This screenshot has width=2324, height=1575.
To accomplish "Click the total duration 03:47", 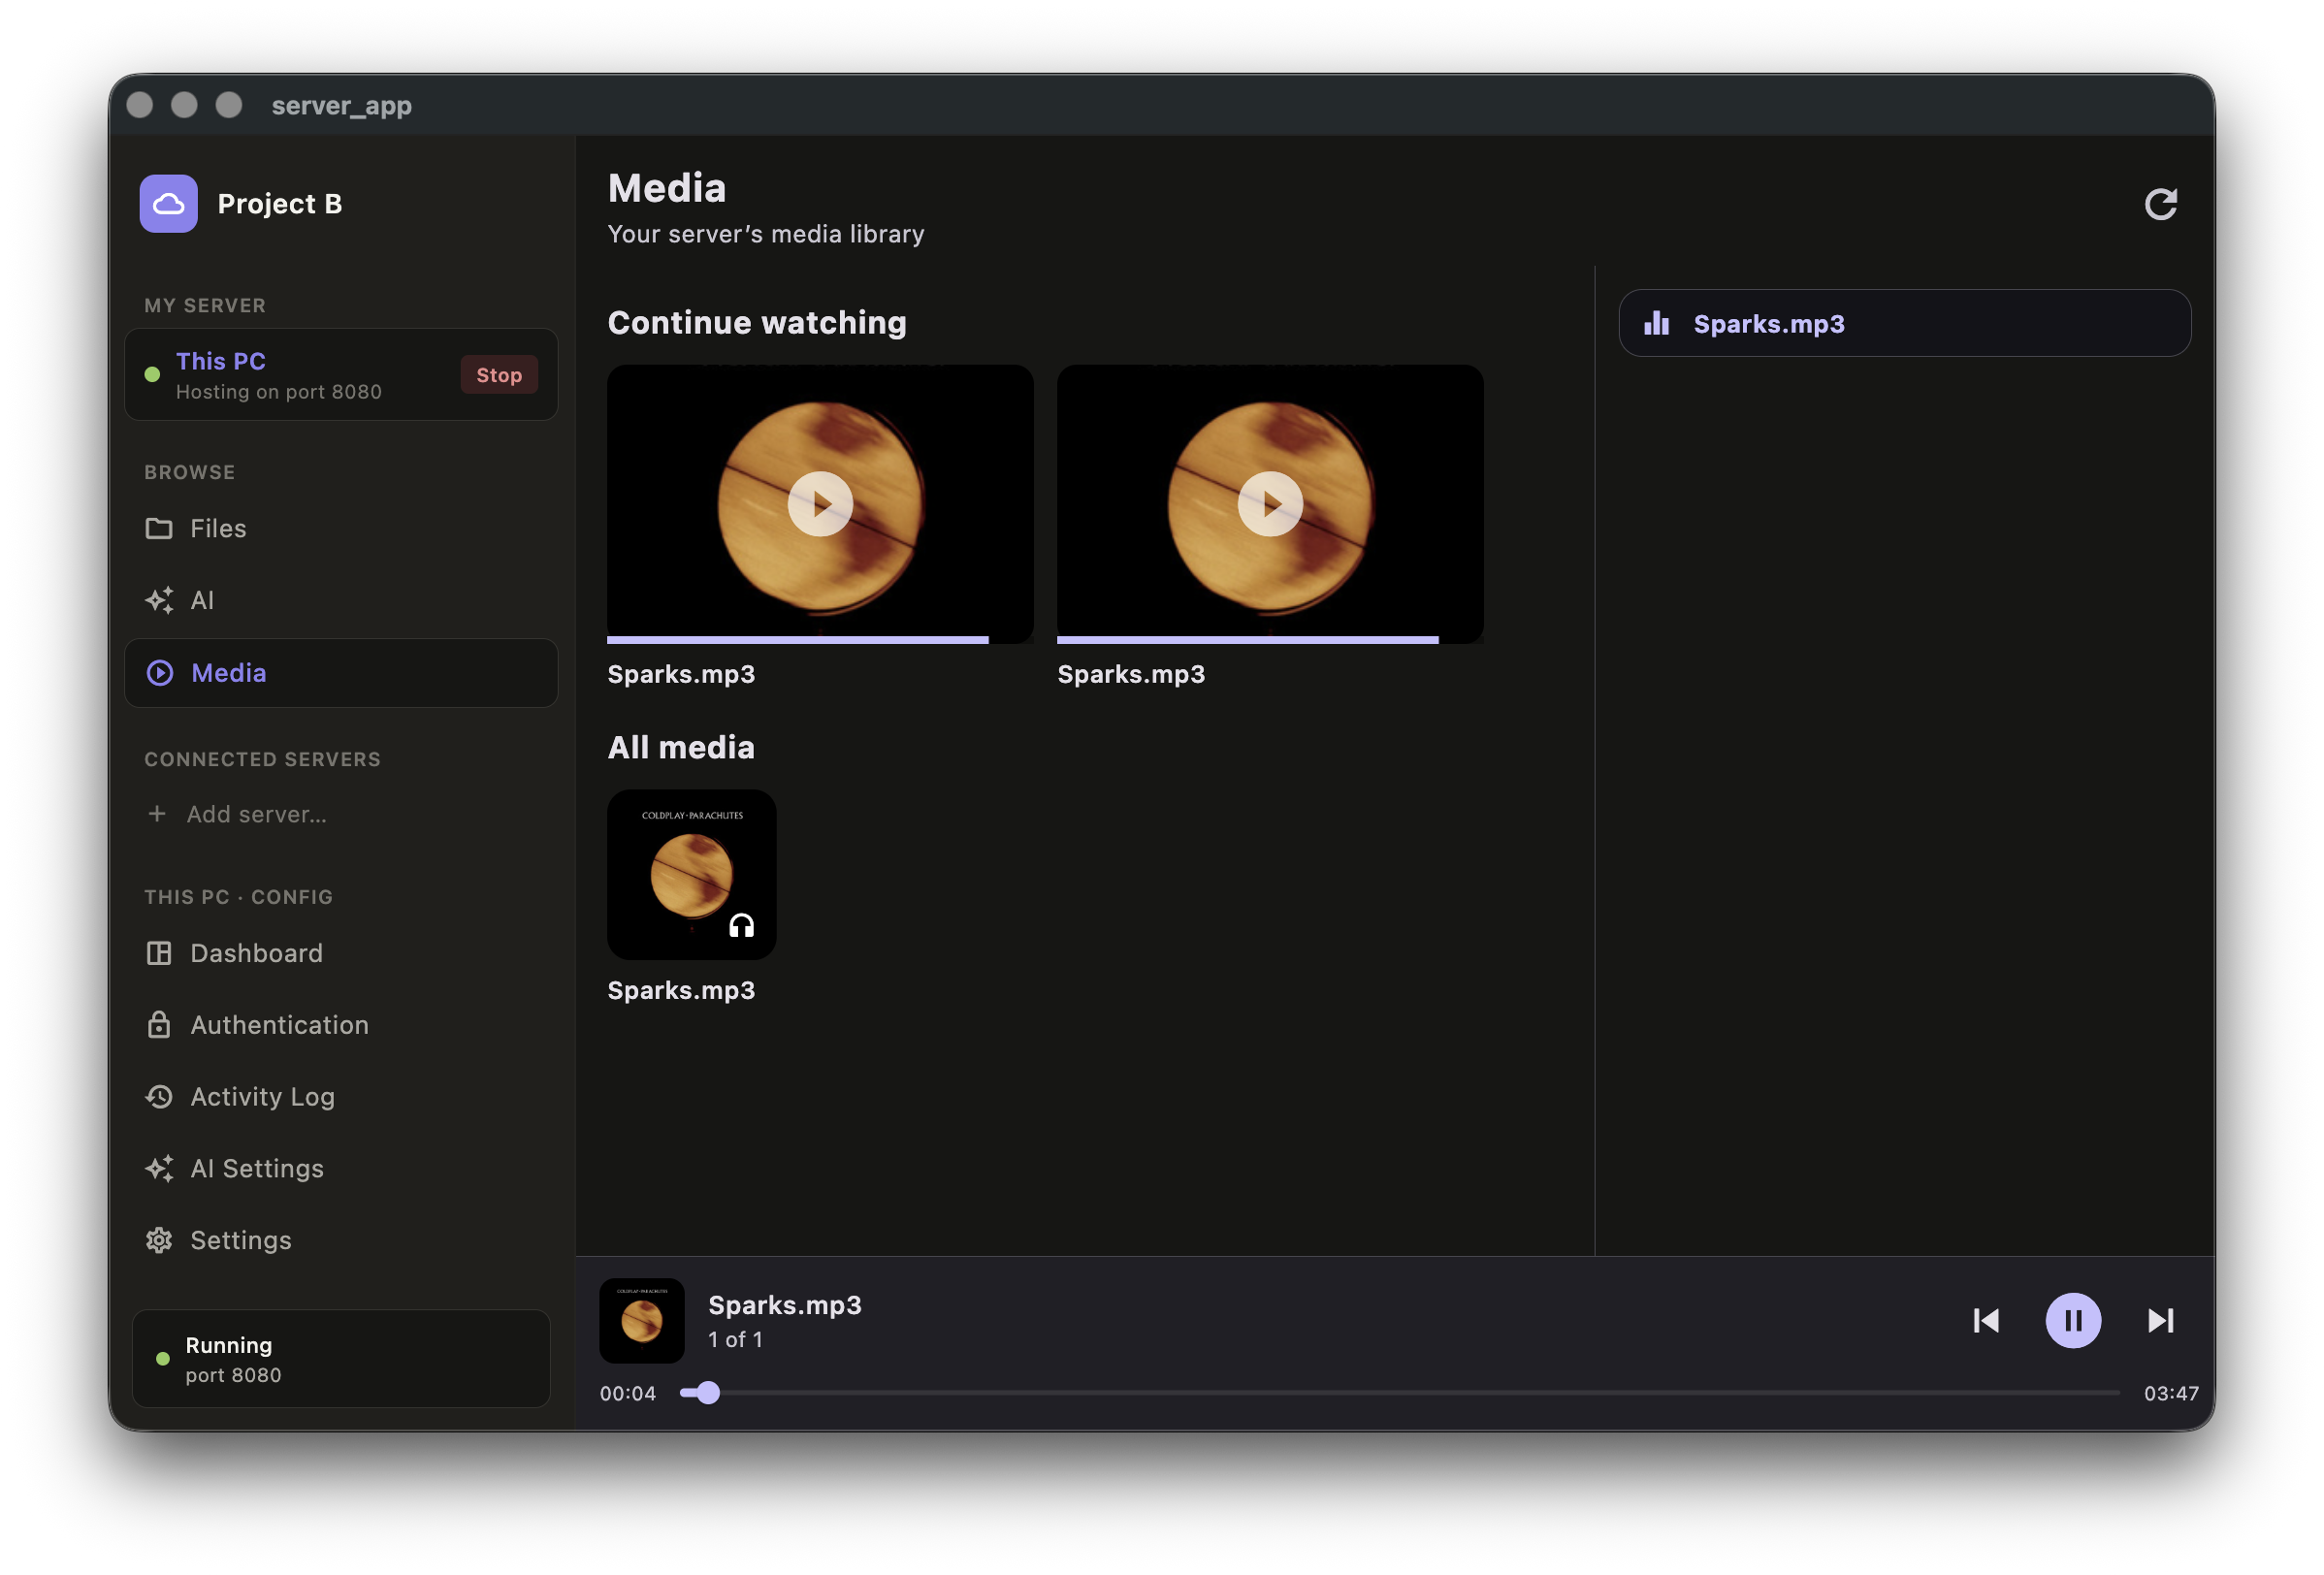I will (2170, 1393).
